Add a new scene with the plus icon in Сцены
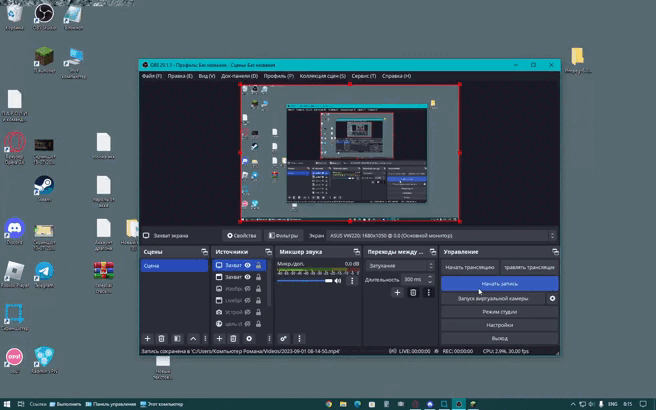Screen dimensions: 656x410 pyautogui.click(x=147, y=338)
